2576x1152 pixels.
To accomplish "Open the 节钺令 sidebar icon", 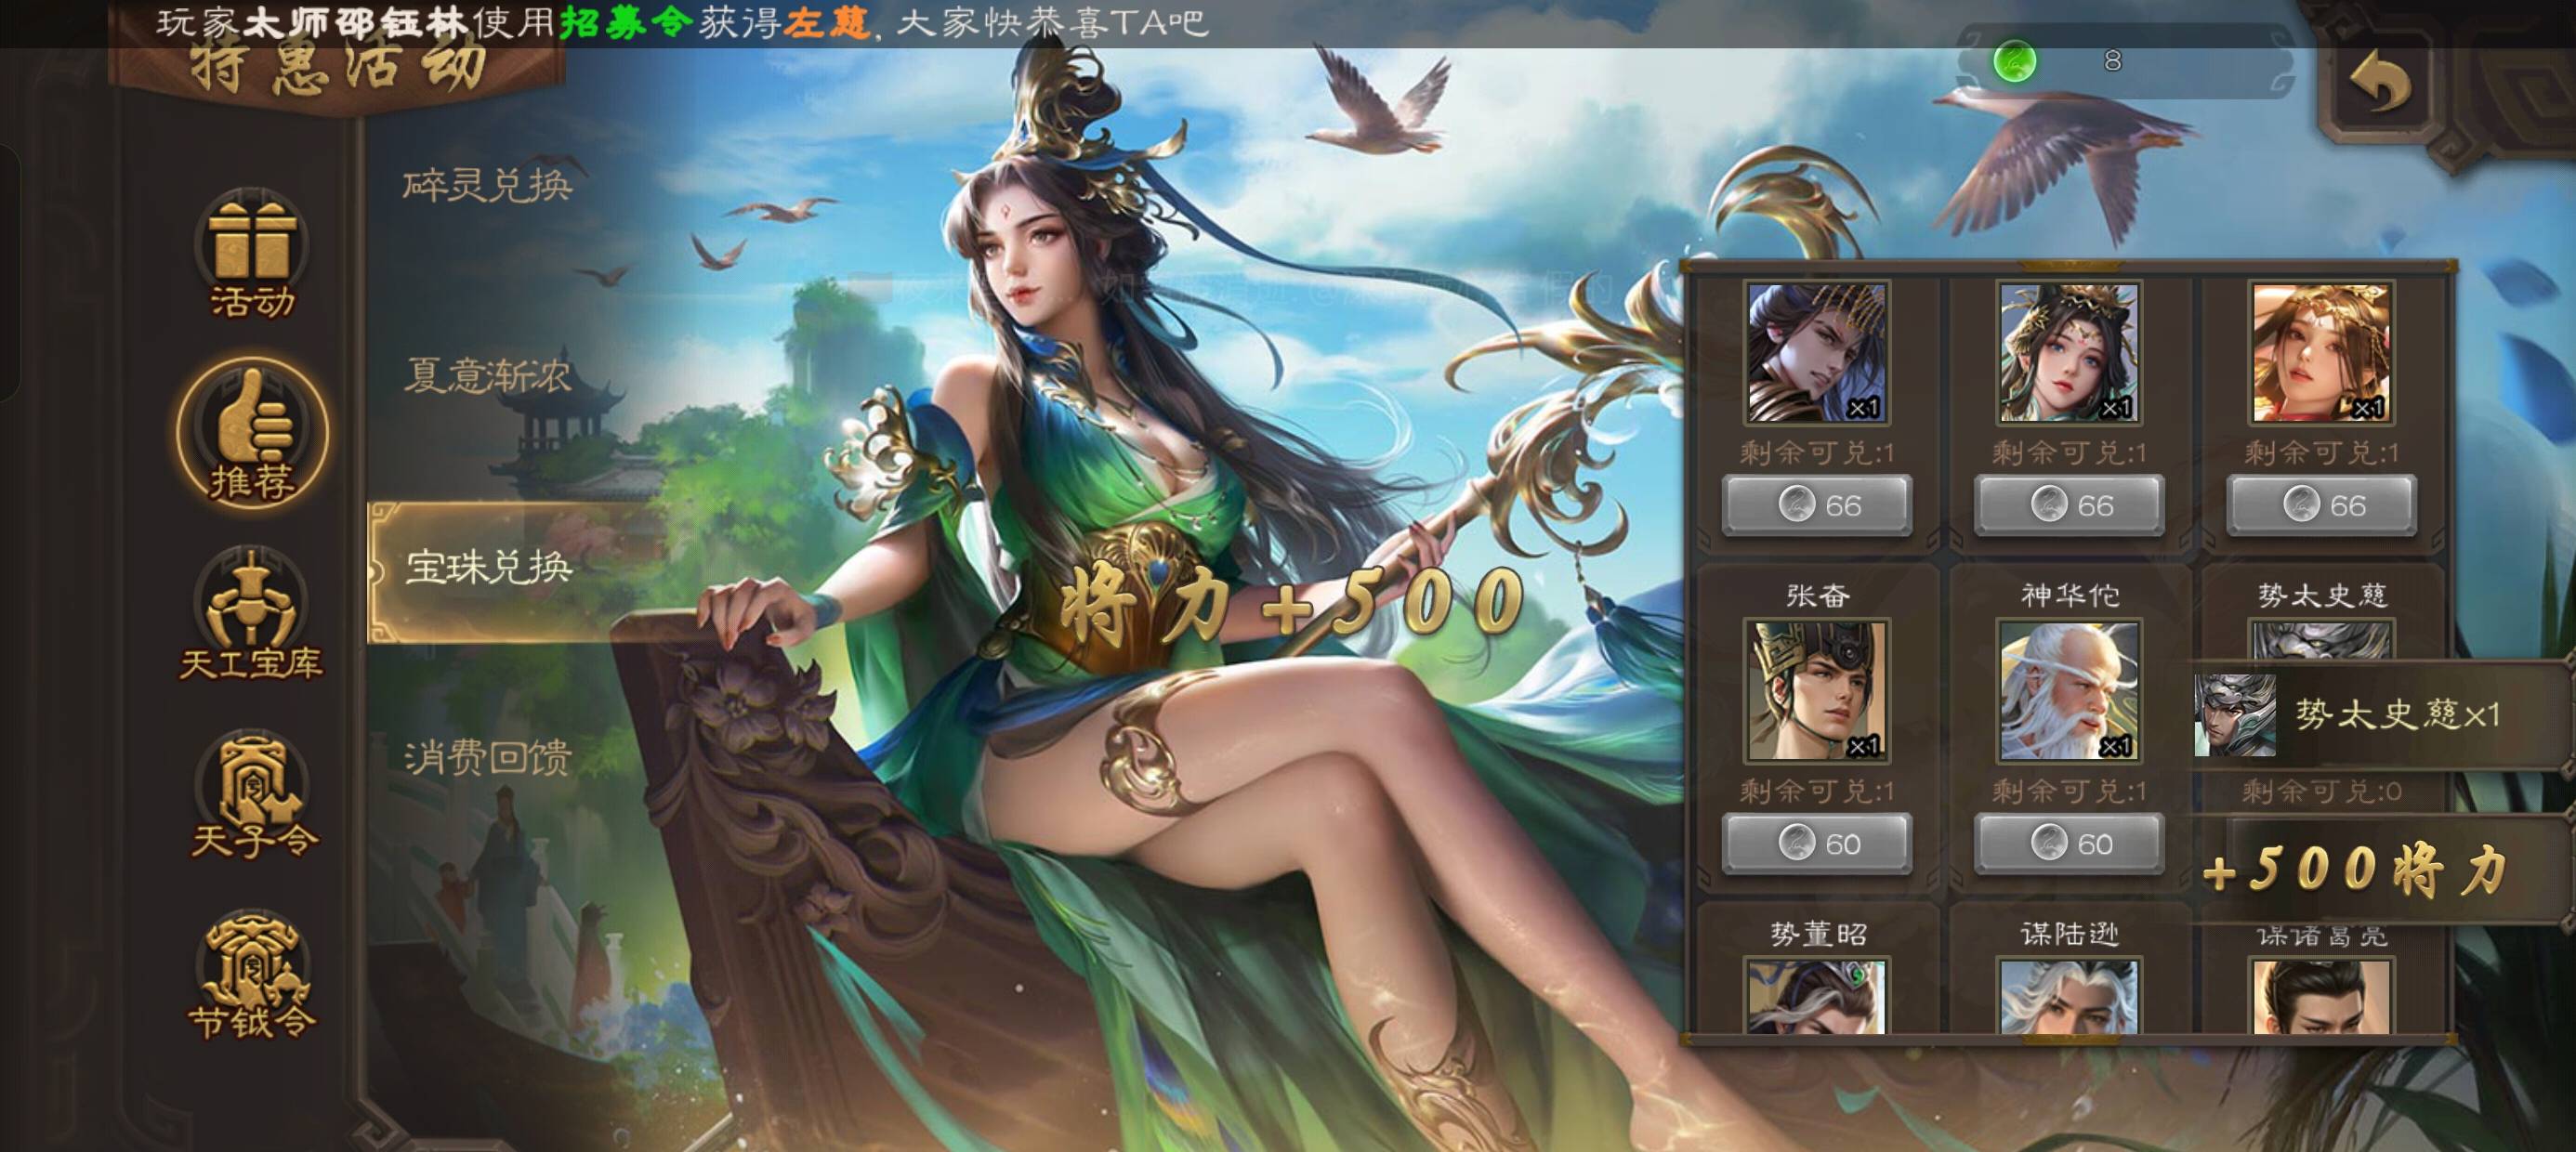I will (x=252, y=976).
